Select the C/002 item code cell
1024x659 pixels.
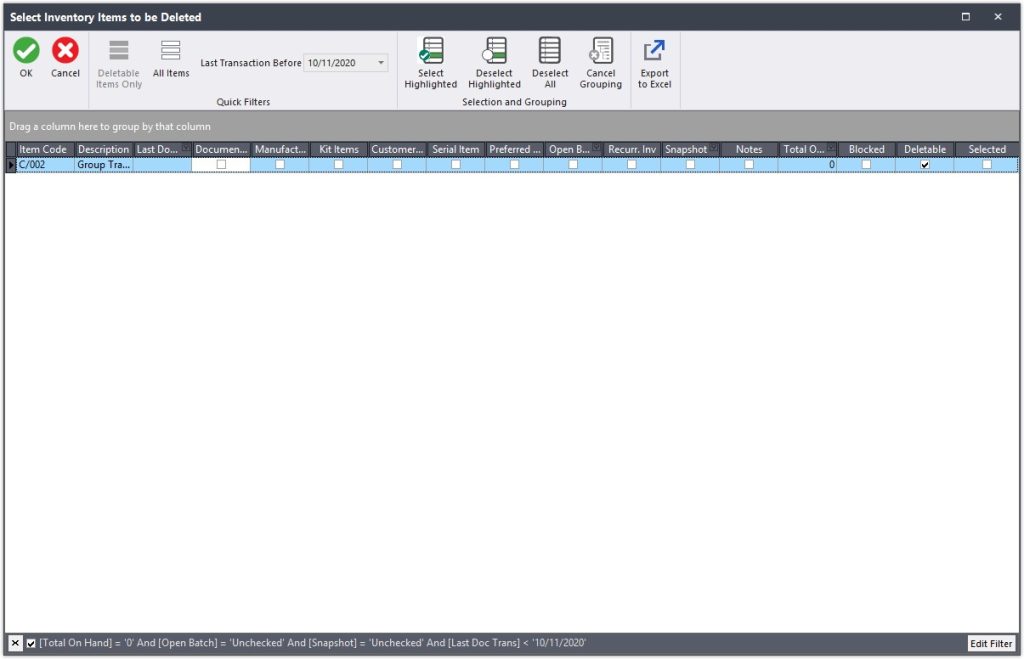[43, 164]
